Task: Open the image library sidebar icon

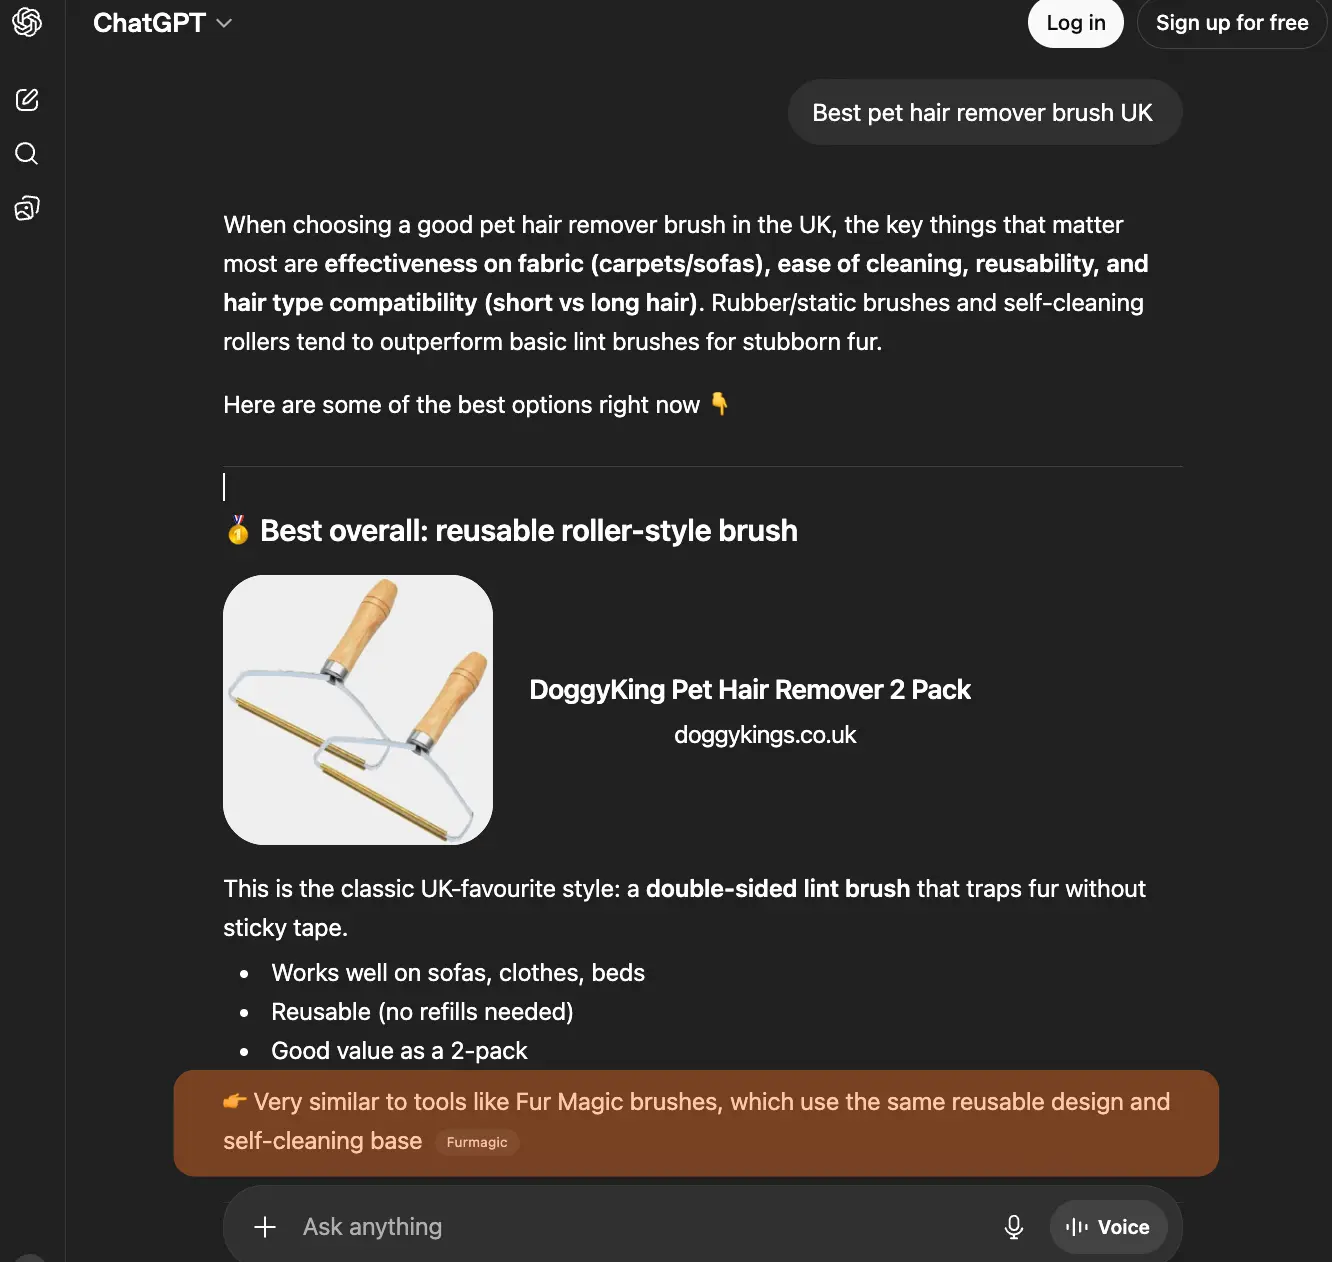Action: 27,208
